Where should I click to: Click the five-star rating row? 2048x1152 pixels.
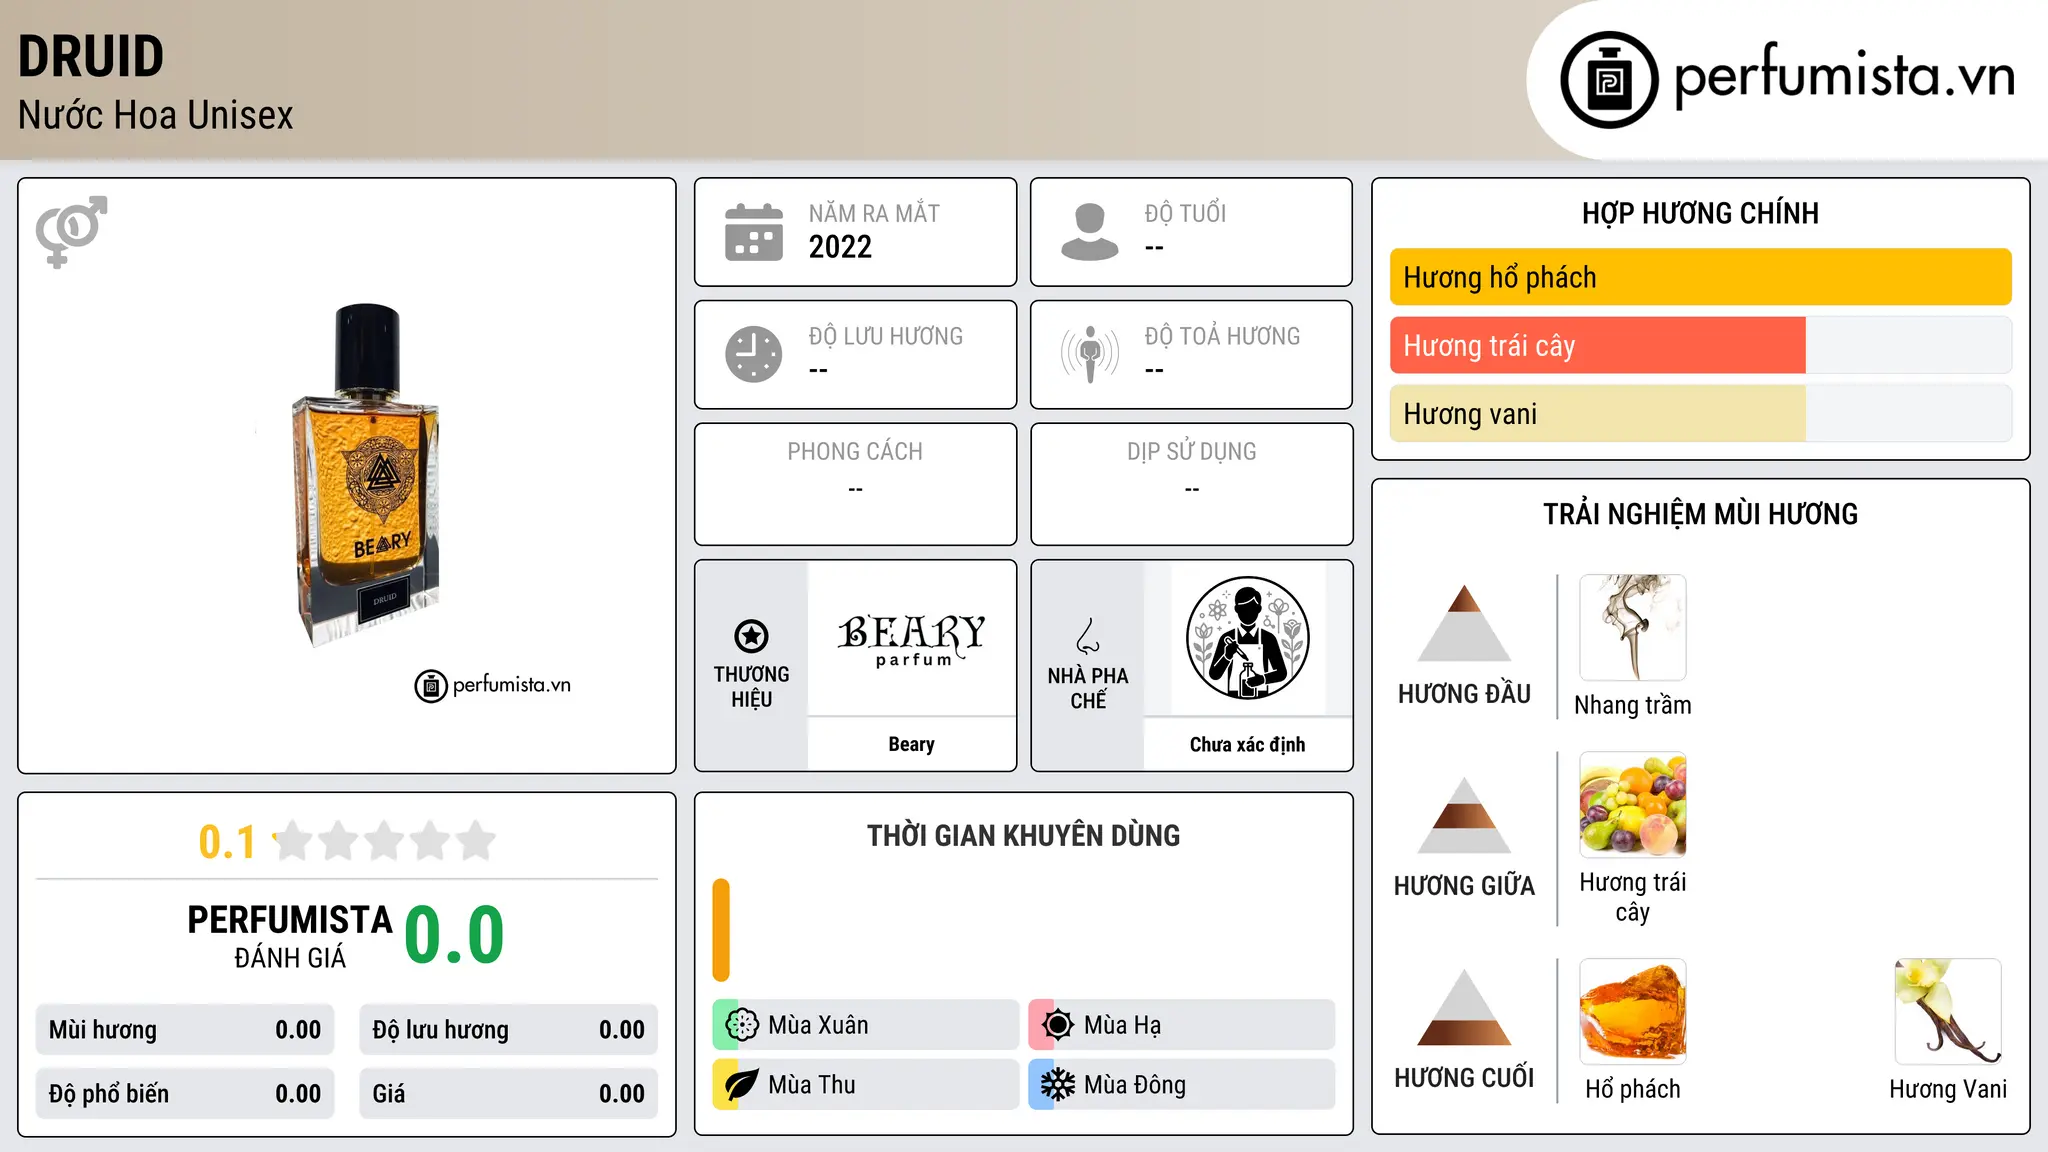(x=384, y=841)
